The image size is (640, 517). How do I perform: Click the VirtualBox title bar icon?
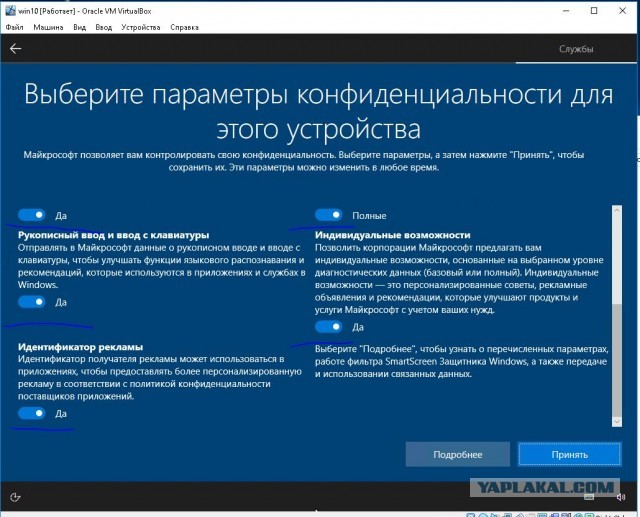pos(10,11)
